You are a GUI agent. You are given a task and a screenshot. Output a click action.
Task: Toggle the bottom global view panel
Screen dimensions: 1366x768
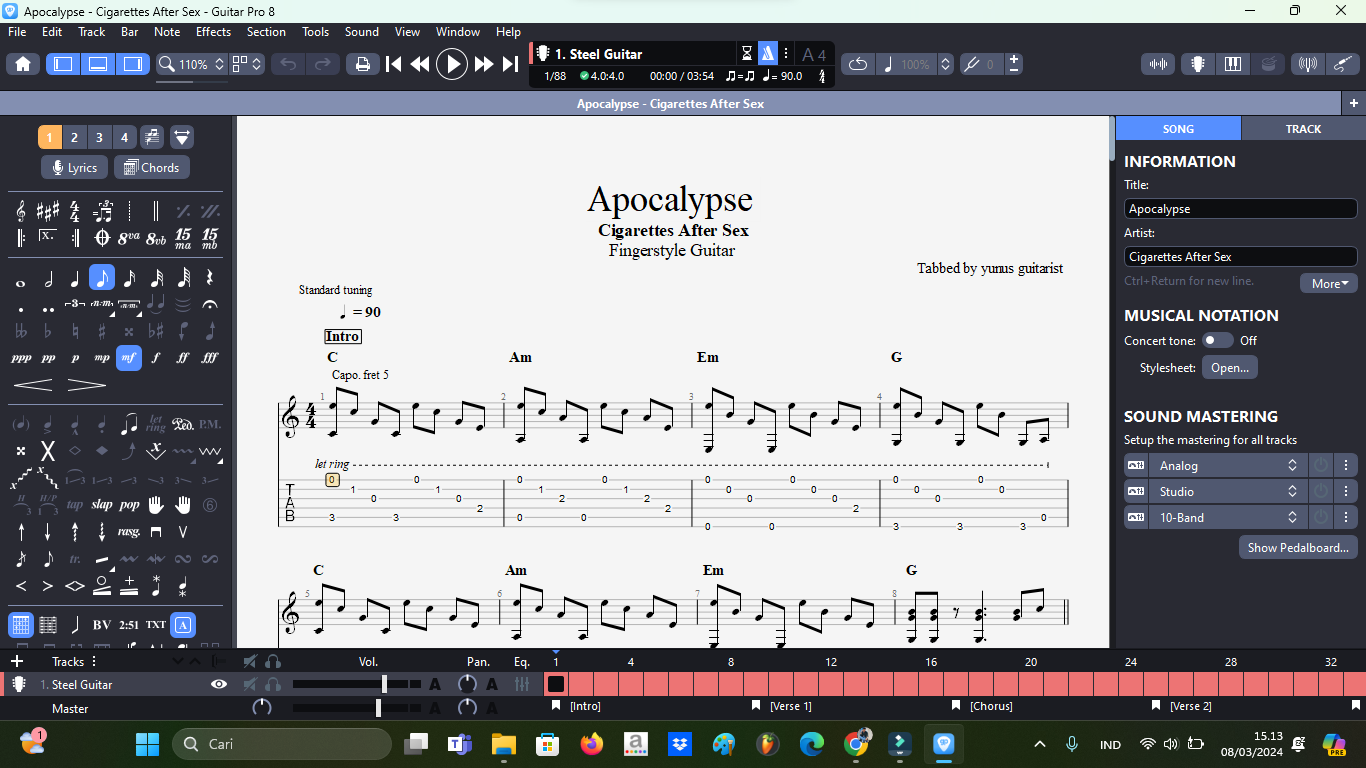(x=98, y=64)
